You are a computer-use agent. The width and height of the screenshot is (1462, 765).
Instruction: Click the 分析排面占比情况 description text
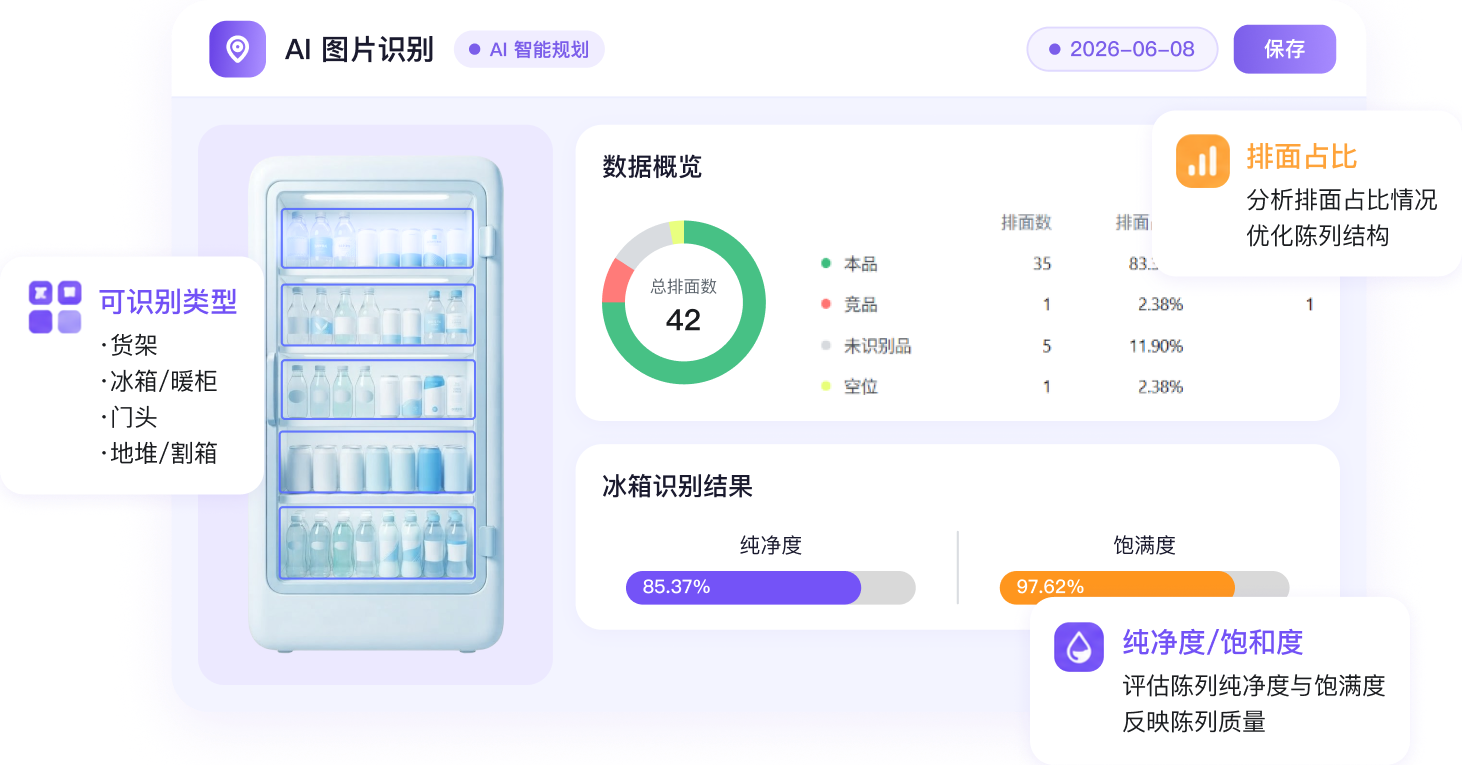(x=1342, y=200)
